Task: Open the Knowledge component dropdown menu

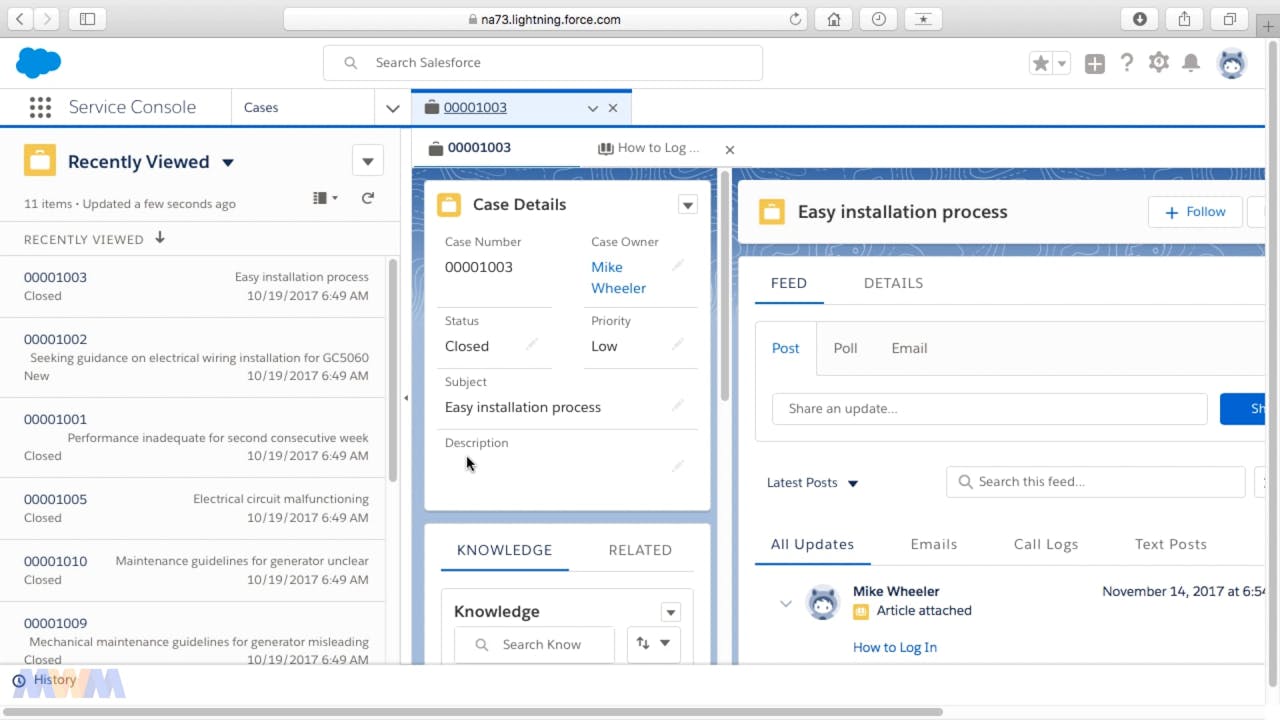Action: pyautogui.click(x=671, y=612)
